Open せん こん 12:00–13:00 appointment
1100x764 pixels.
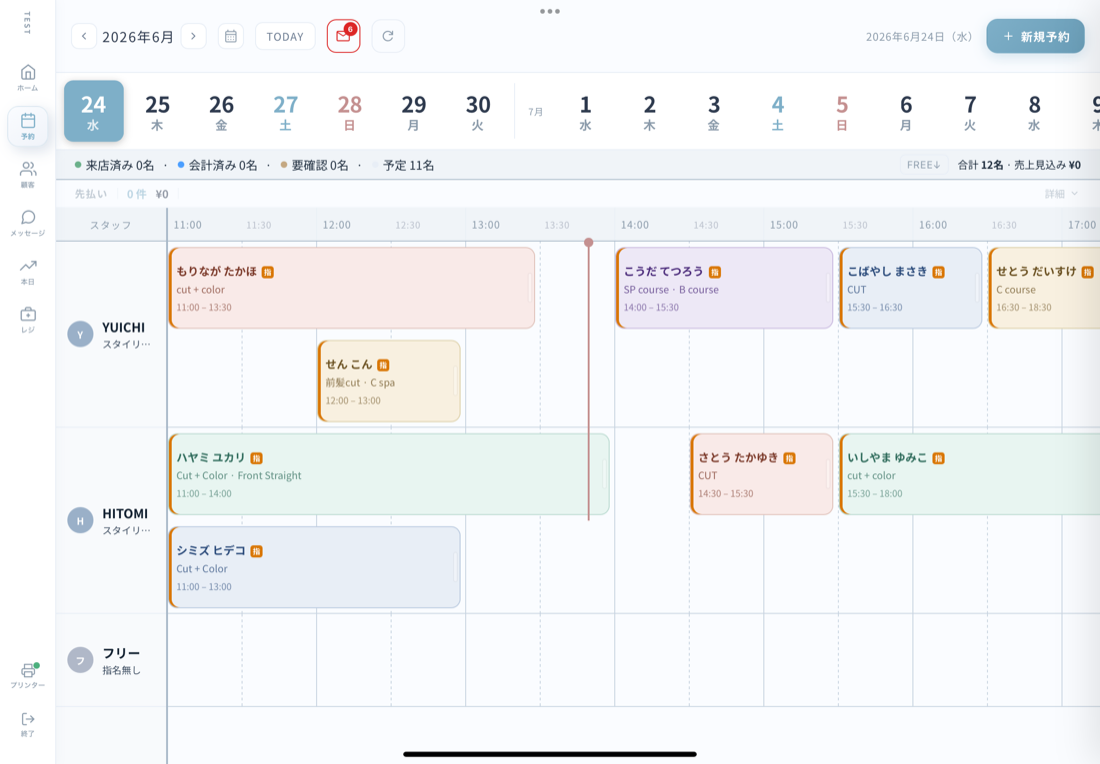coord(389,381)
